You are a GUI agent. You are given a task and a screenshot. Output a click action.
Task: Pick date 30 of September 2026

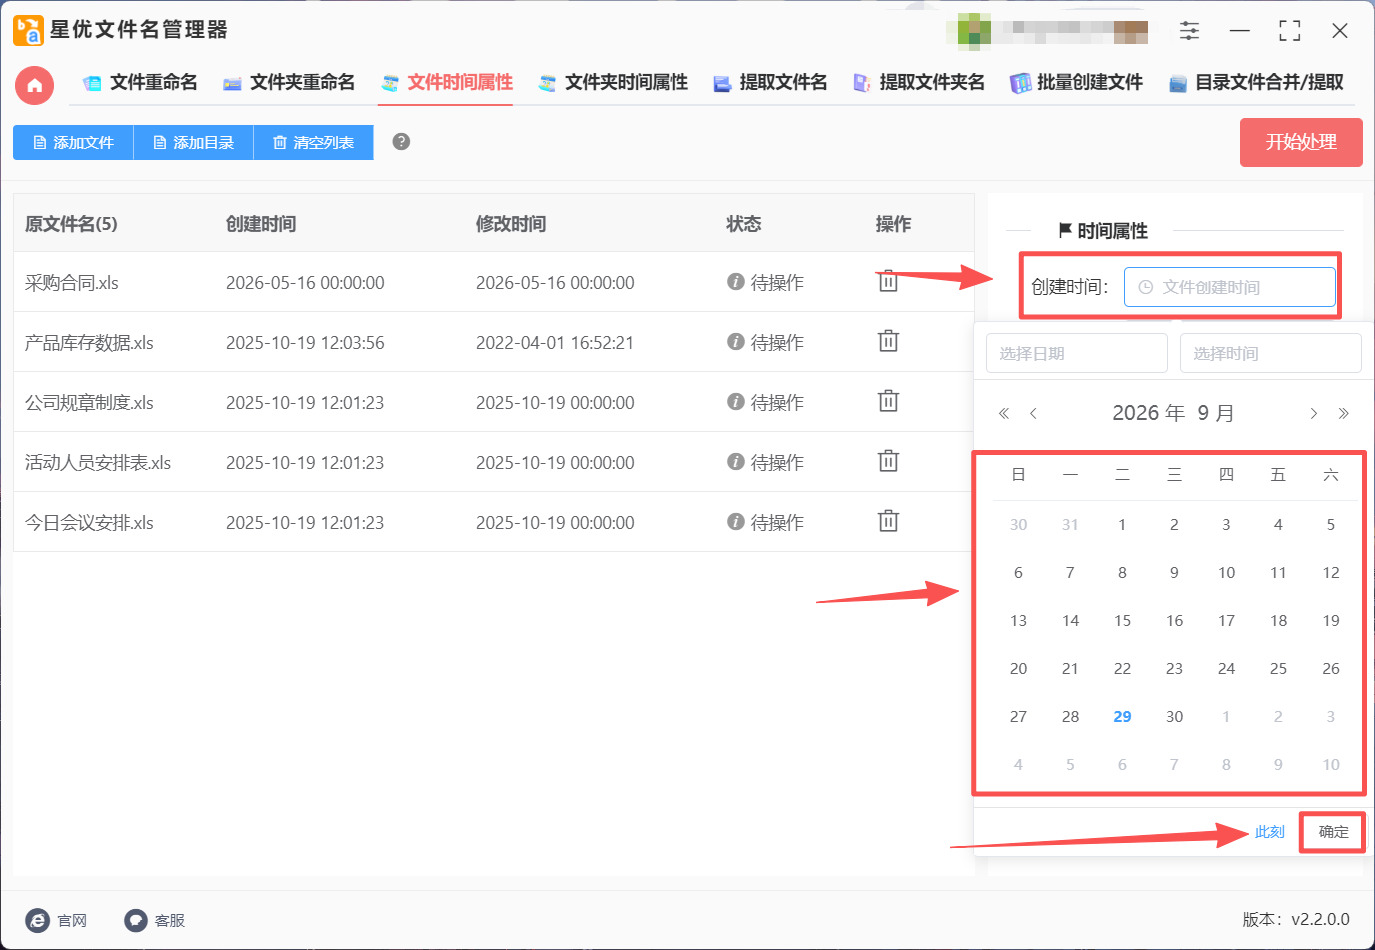1174,716
